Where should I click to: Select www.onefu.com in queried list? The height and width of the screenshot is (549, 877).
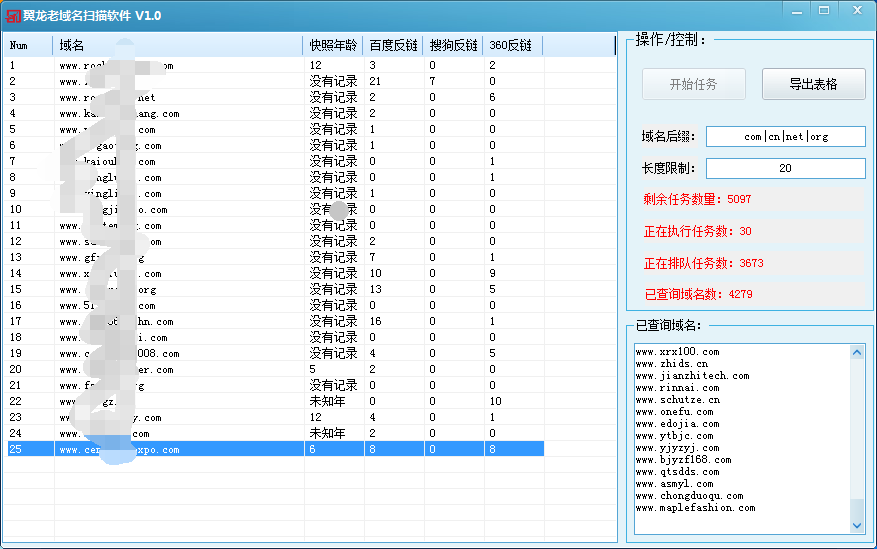[675, 411]
